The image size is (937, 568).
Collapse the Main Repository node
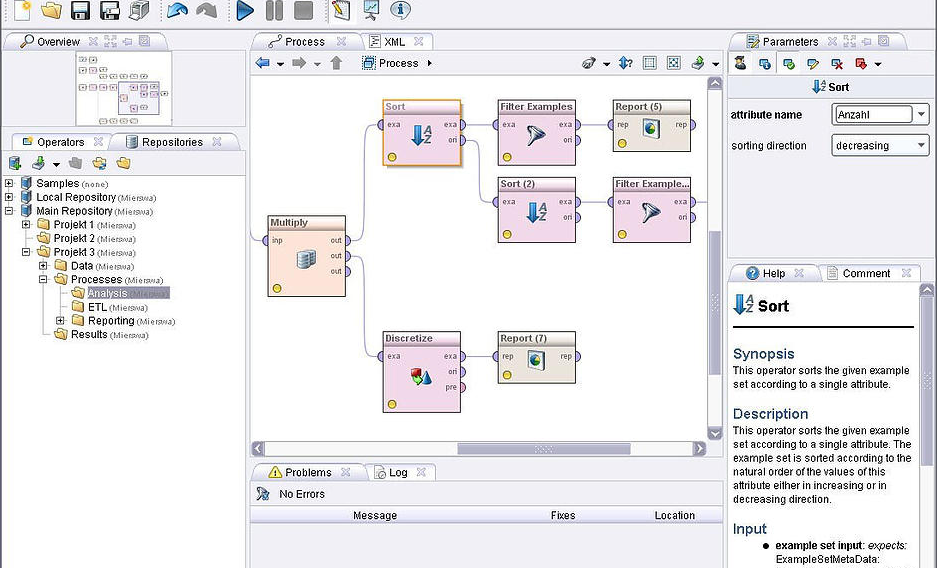pyautogui.click(x=9, y=211)
